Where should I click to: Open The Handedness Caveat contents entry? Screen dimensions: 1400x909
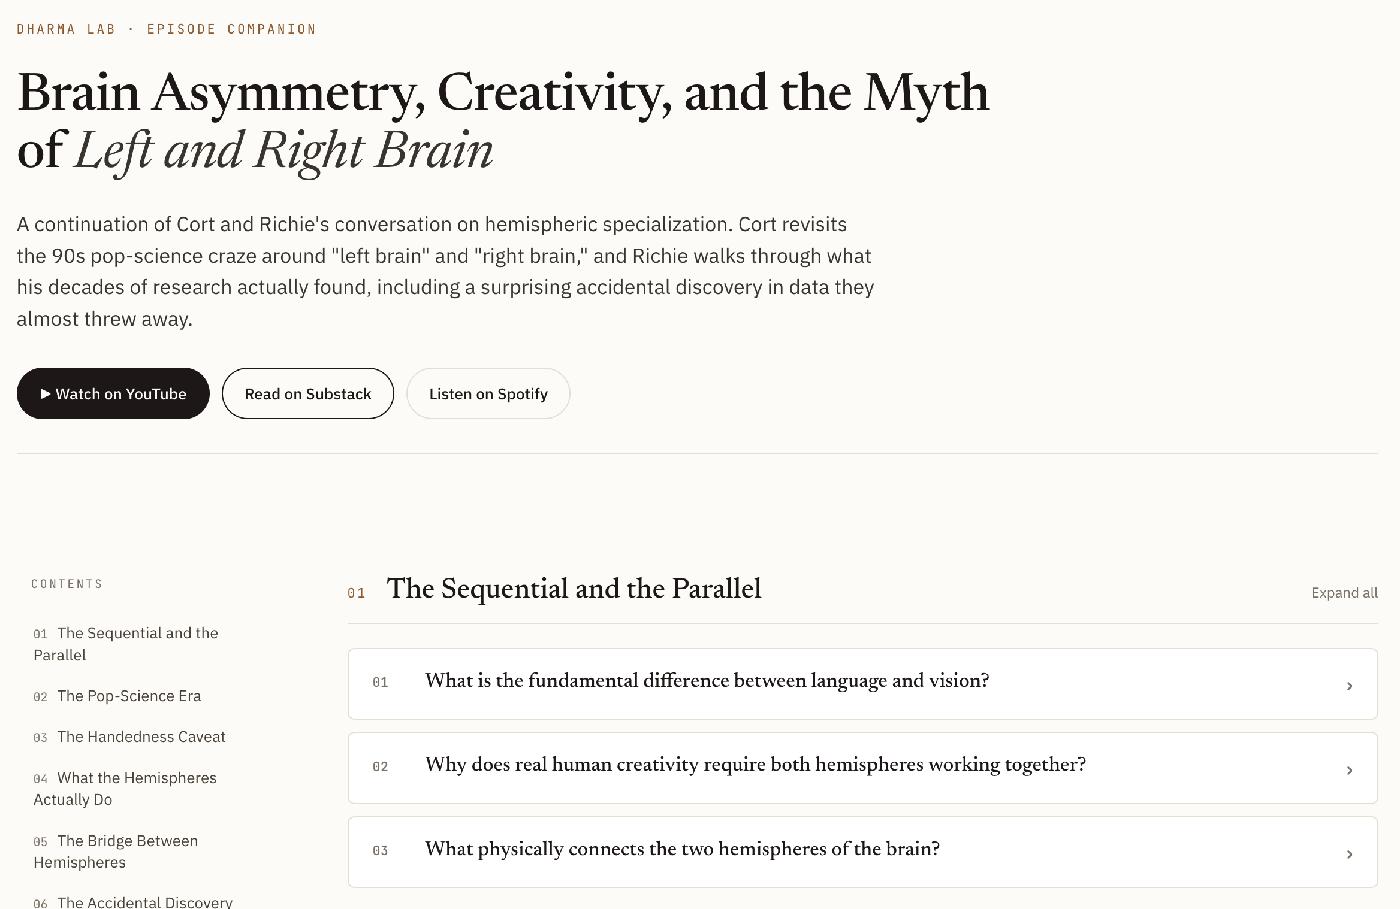tap(130, 737)
